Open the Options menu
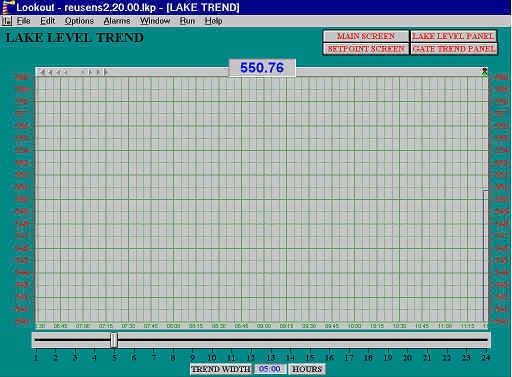Viewport: 512px width, 377px height. coord(79,21)
